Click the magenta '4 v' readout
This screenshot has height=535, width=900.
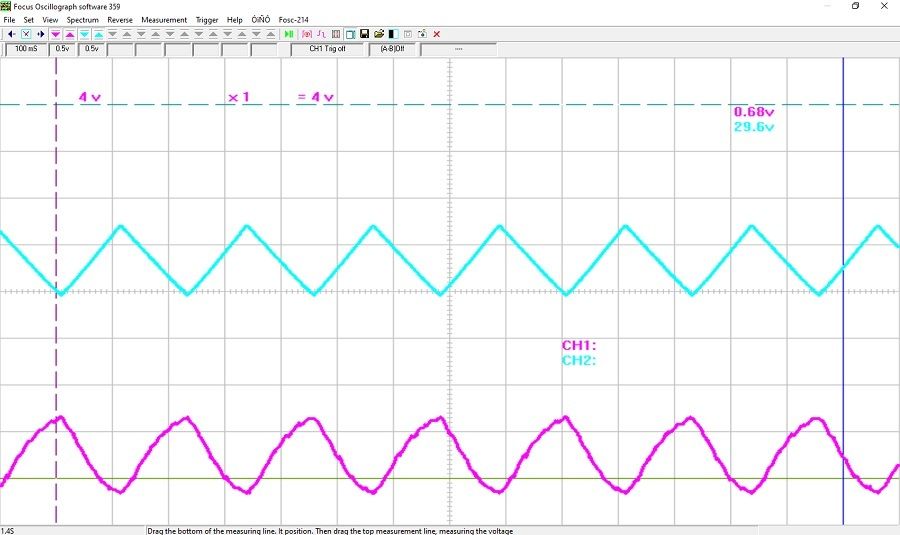90,97
